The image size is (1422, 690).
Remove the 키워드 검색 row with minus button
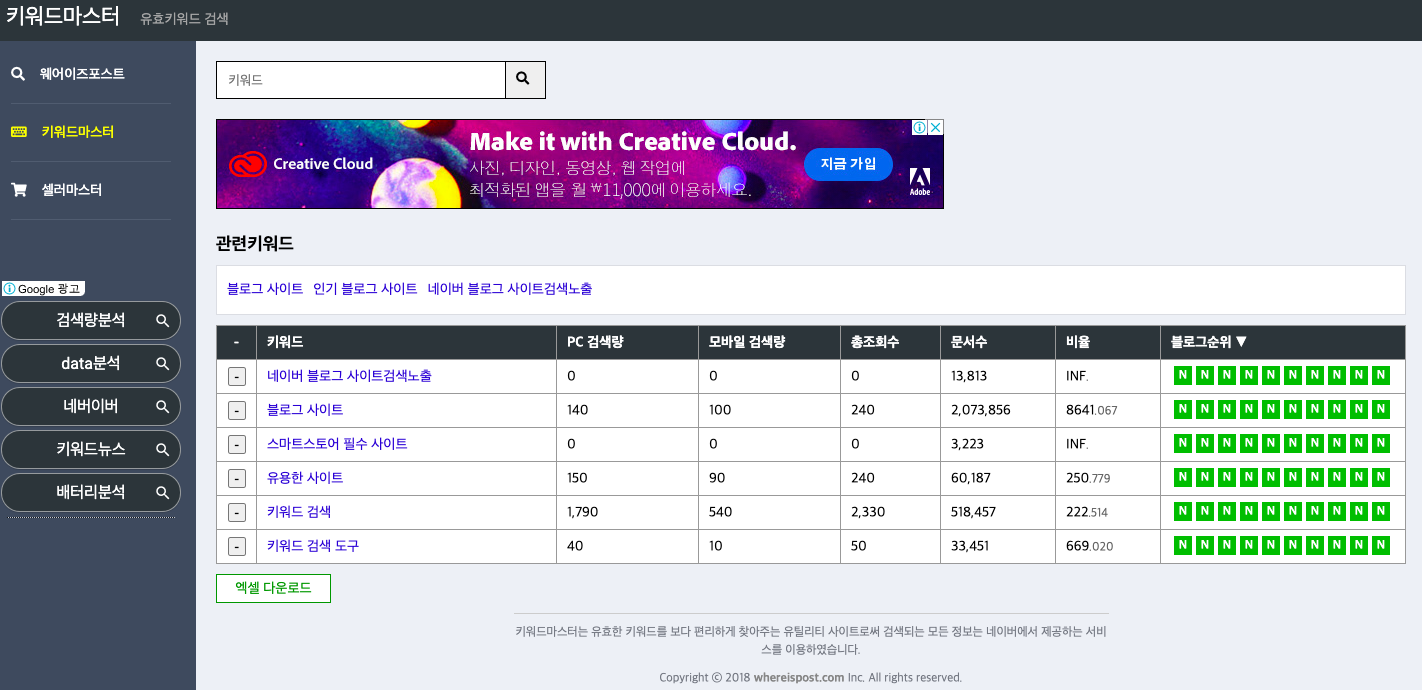click(236, 513)
